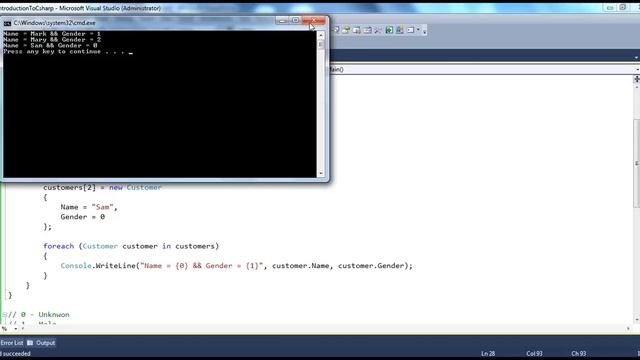Viewport: 640px width, 360px height.
Task: Click the 'Col 93' status bar entry
Action: click(534, 353)
